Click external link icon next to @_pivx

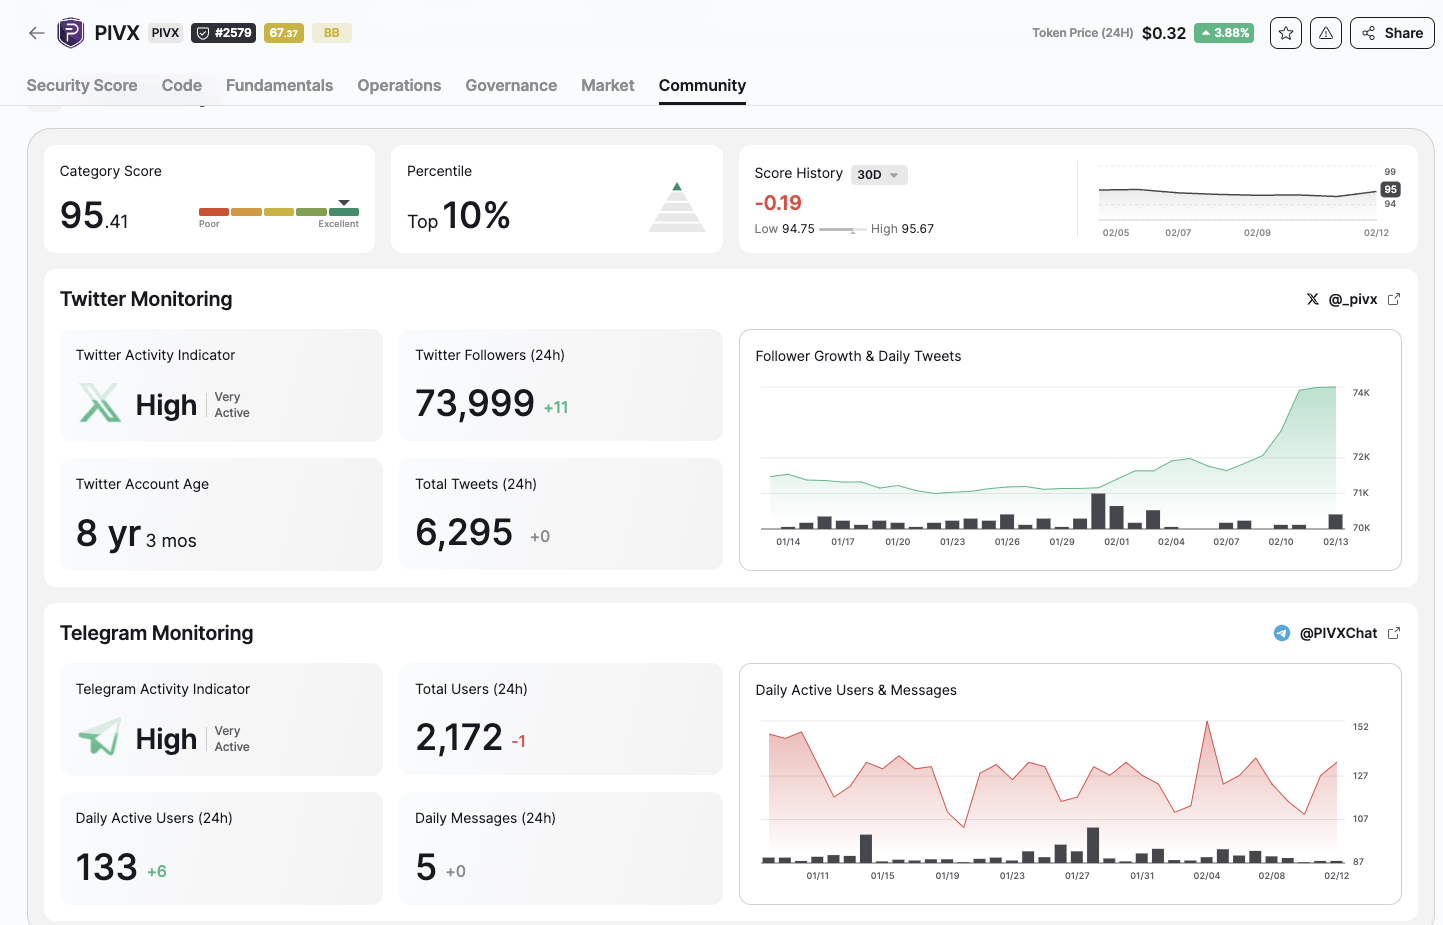pos(1394,299)
